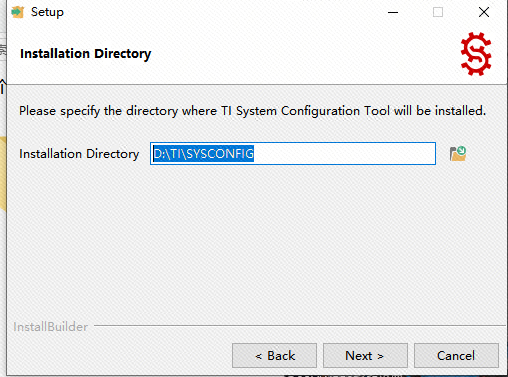Click the 'Installation Directory' heading text
508x377 pixels.
pos(86,54)
